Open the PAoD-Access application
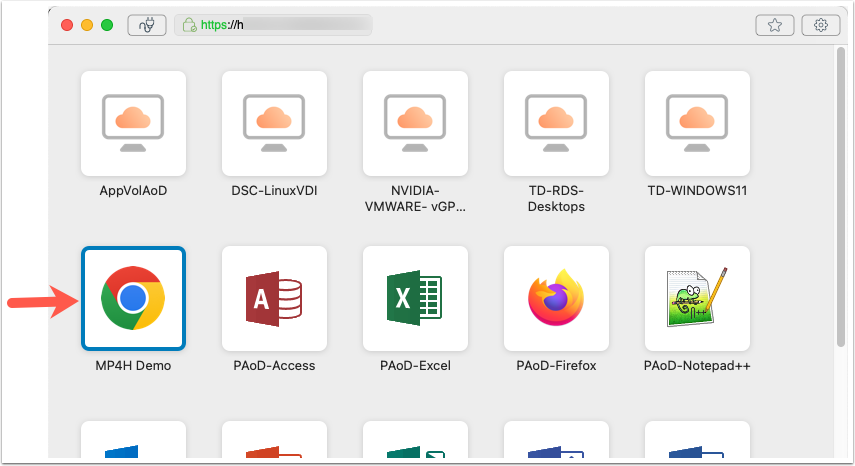 275,298
